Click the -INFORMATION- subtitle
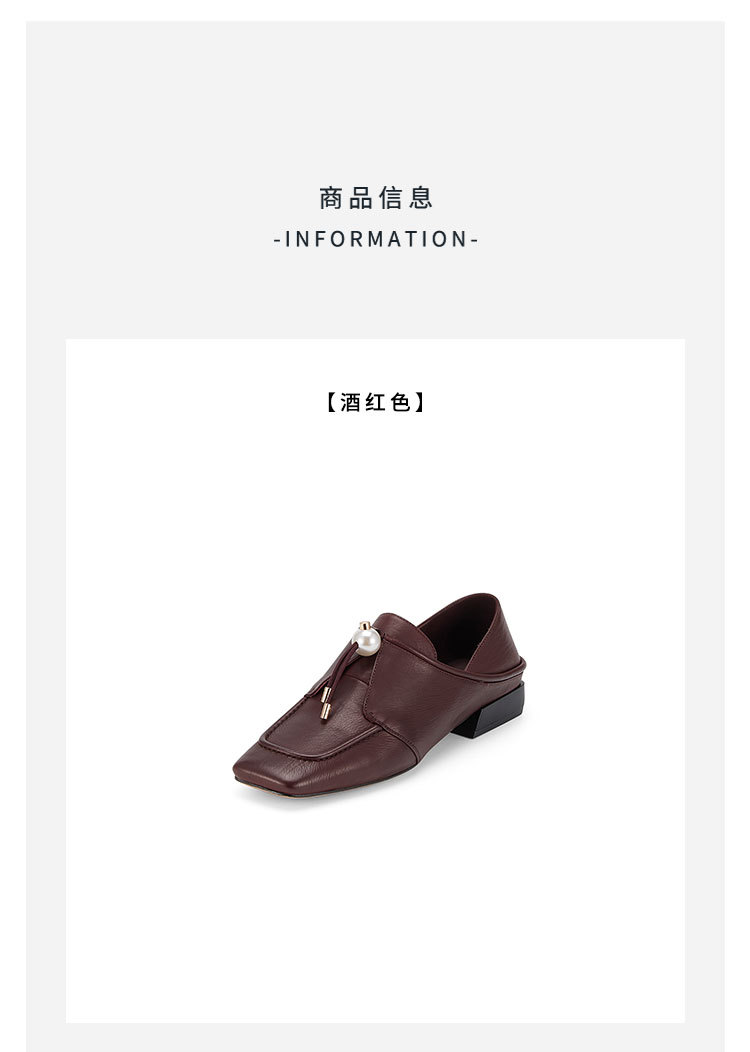The image size is (750, 1052). [376, 239]
